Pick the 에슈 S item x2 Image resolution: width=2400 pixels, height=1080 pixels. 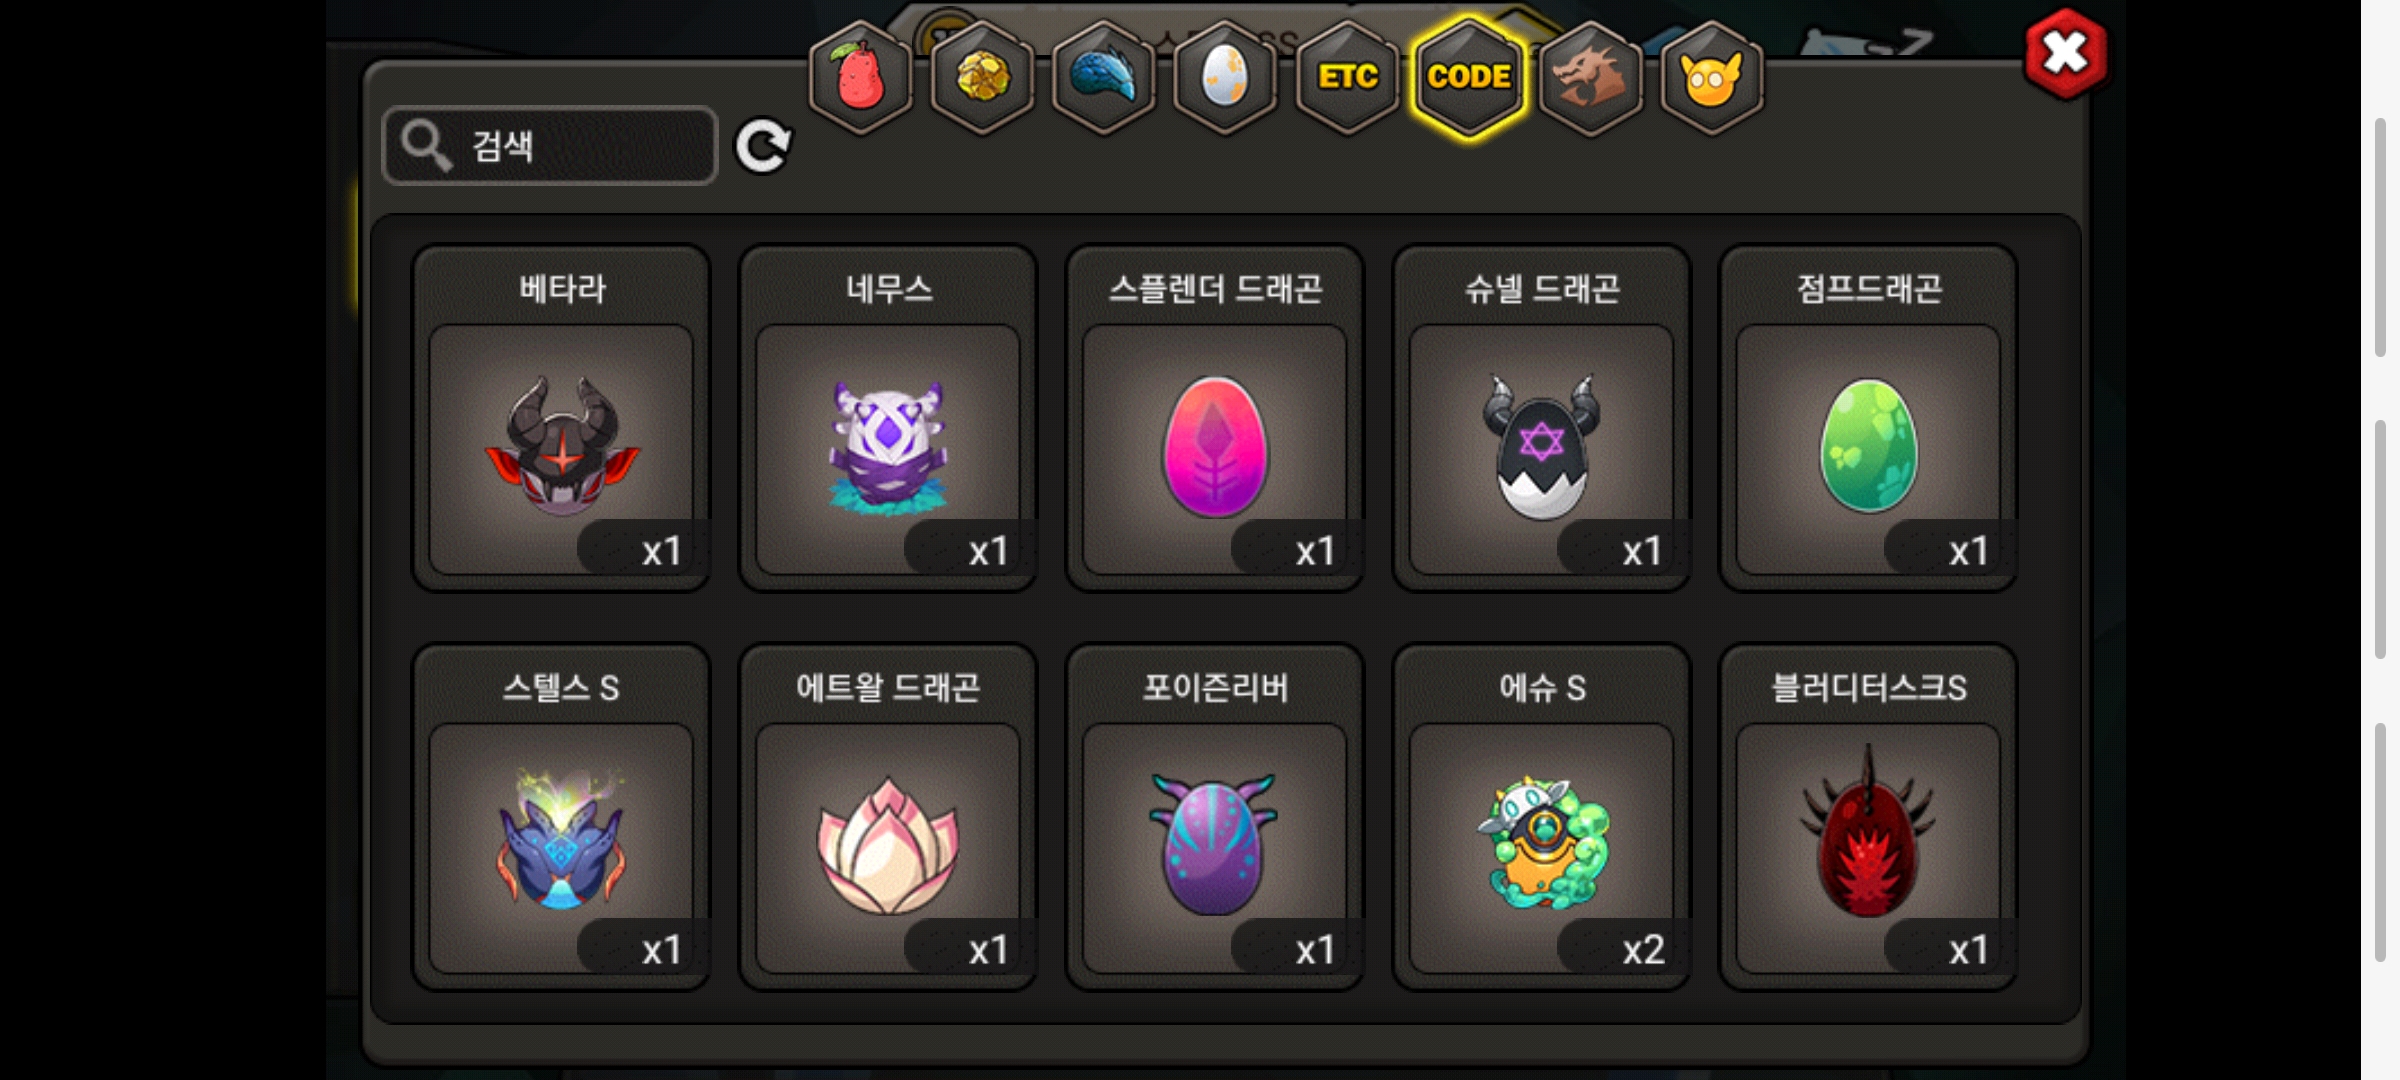(x=1542, y=817)
